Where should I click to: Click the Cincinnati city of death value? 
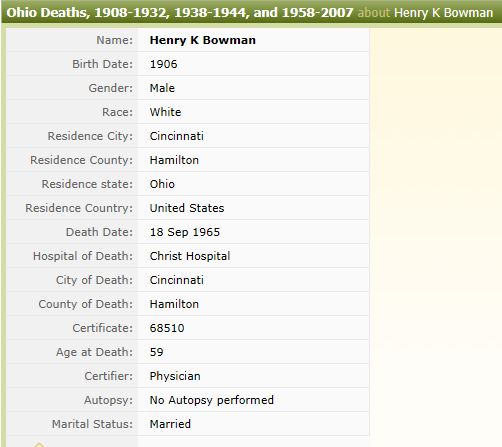click(177, 280)
